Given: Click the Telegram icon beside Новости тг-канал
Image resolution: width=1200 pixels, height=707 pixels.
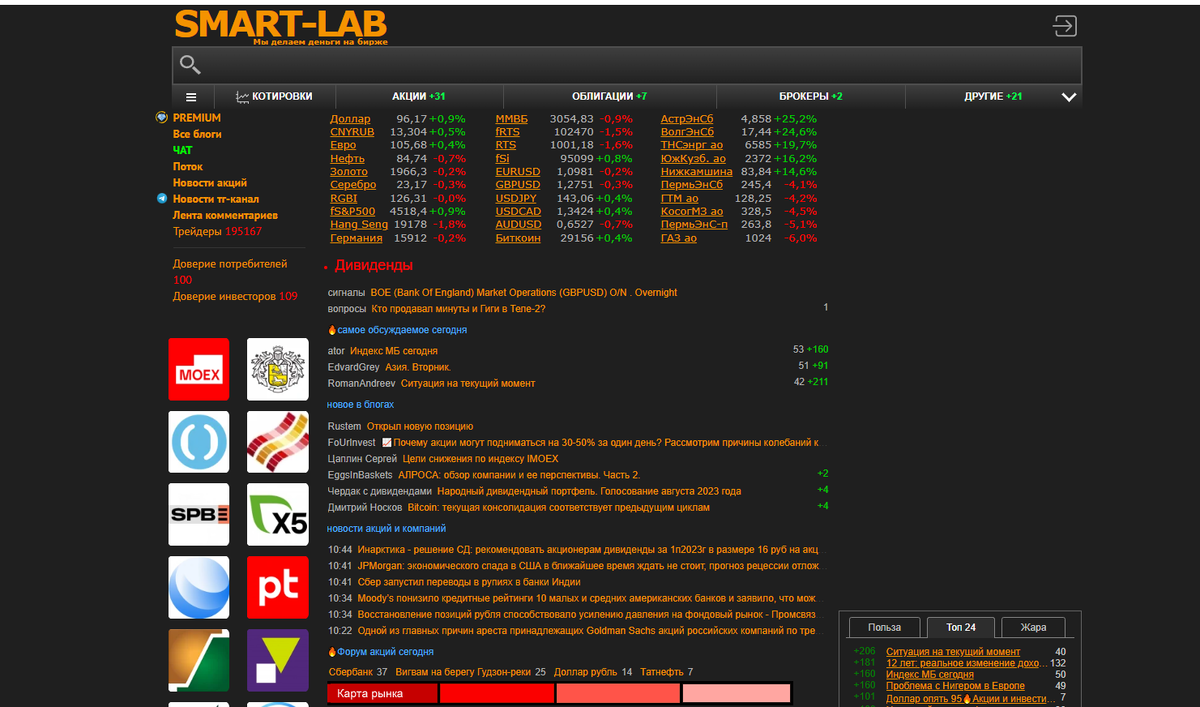Looking at the screenshot, I should tap(162, 199).
